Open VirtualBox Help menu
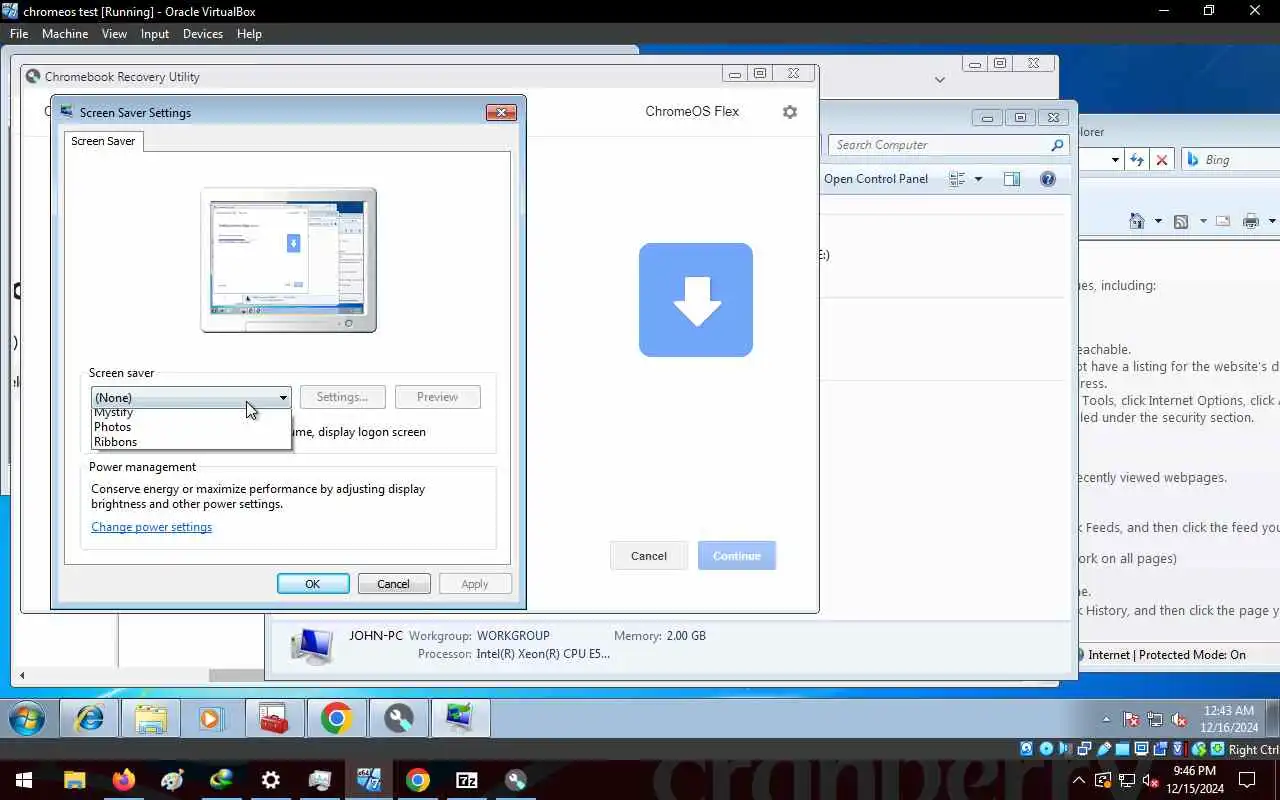 point(249,34)
